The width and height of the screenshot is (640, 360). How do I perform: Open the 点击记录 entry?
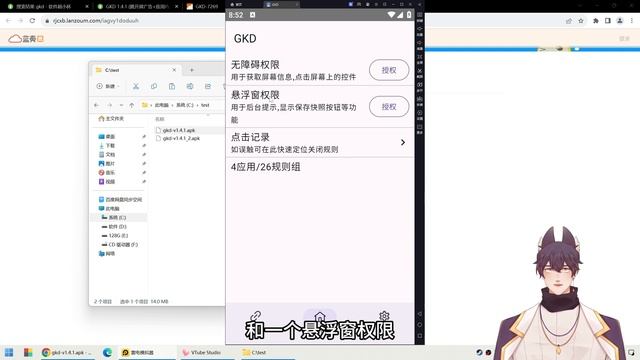(320, 142)
